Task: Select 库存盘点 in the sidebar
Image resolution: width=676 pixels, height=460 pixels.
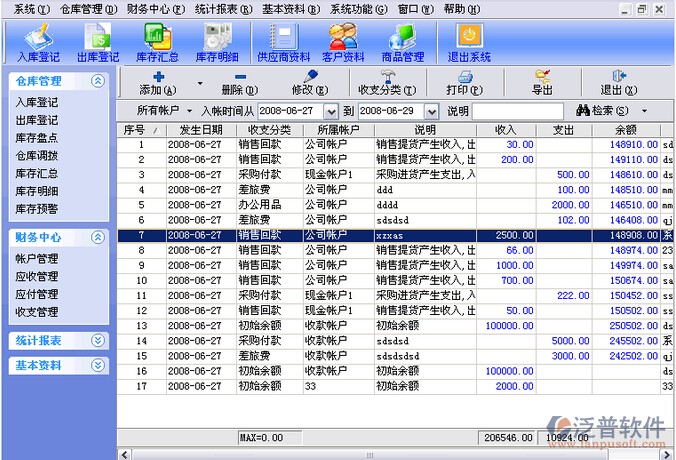Action: pyautogui.click(x=36, y=138)
